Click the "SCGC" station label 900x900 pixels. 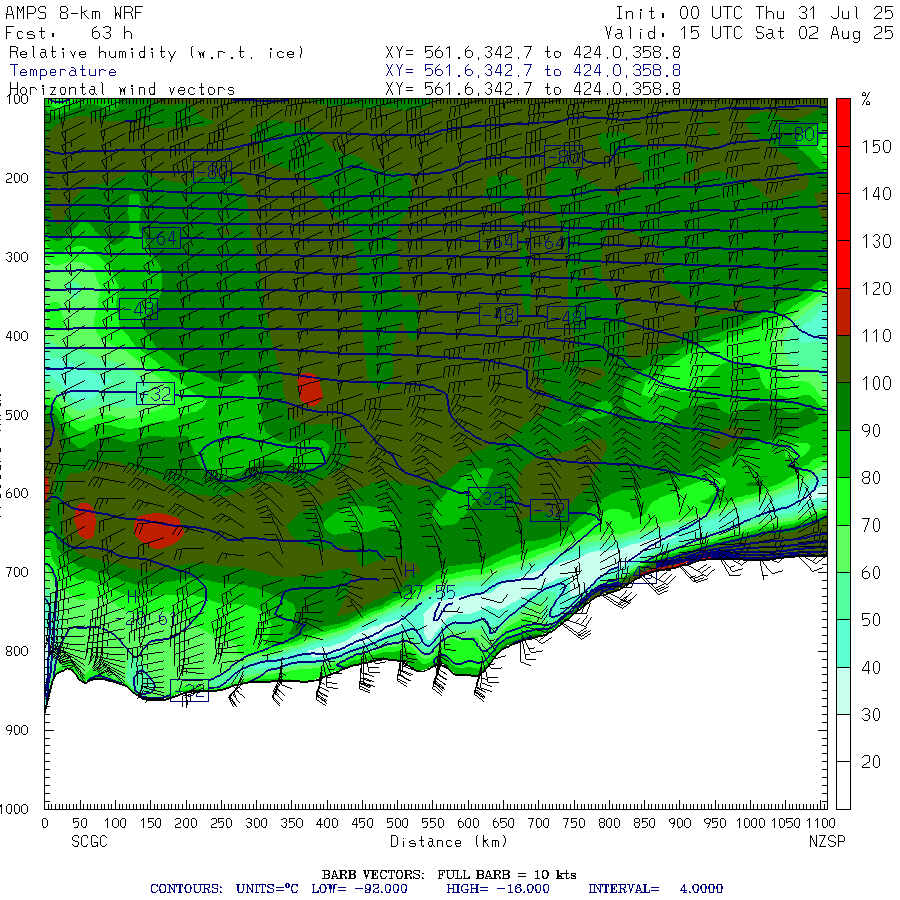tap(89, 842)
